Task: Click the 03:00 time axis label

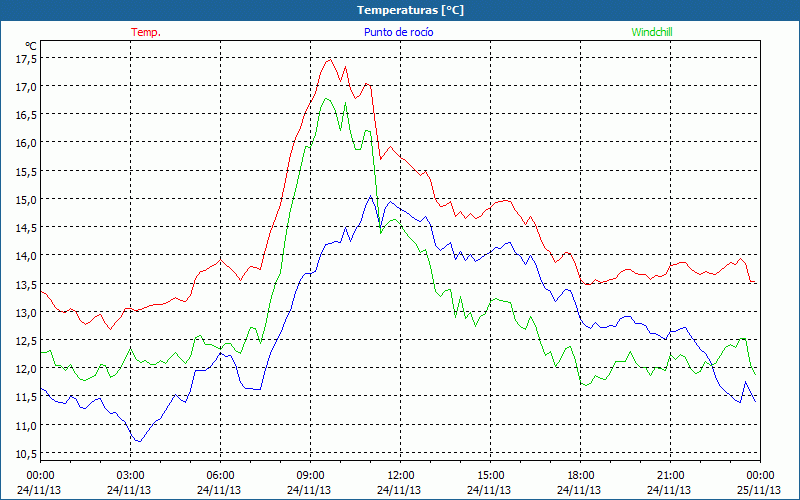Action: coord(130,476)
